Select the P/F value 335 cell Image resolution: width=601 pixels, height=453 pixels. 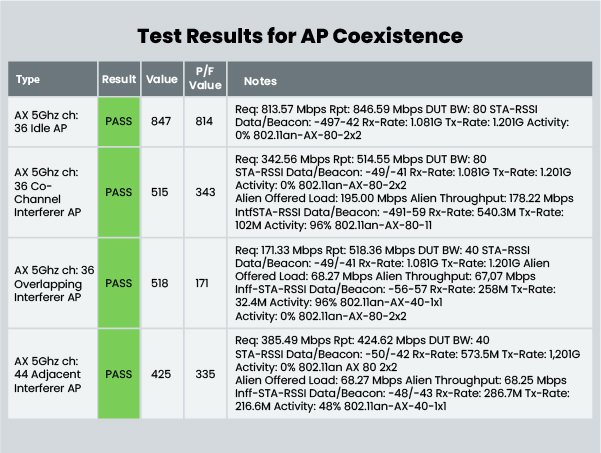204,374
